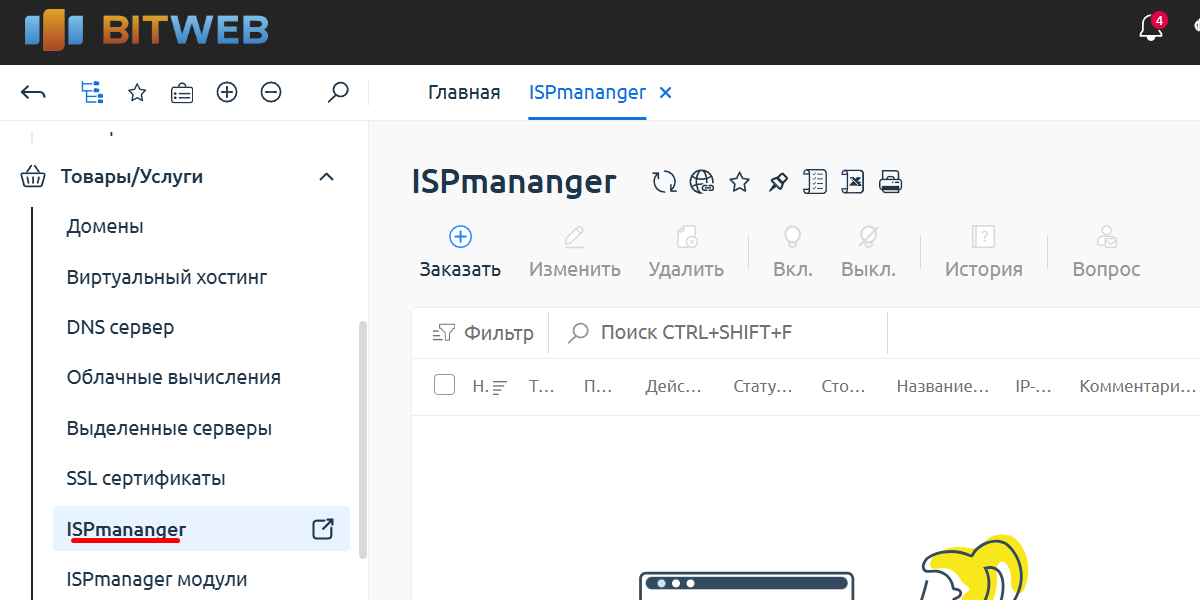Screen dimensions: 1200x600
Task: Toggle the menu tree view icon
Action: (92, 93)
